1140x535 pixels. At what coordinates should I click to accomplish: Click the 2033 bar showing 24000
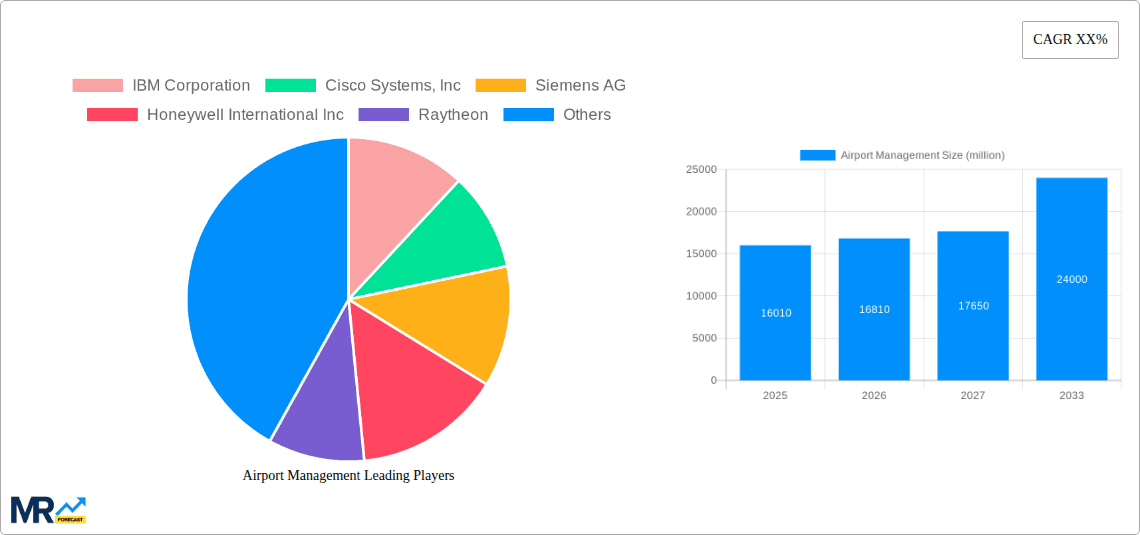1072,279
